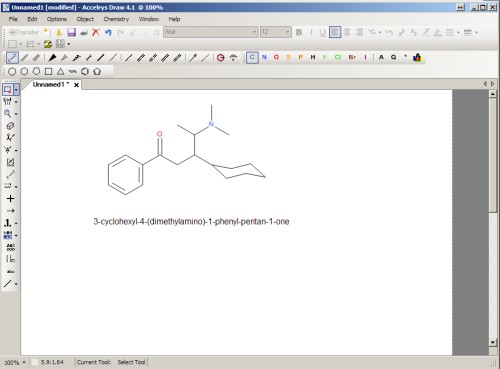Click the yellow-green image icon
Viewport: 500px width, 369px height.
pos(48,44)
